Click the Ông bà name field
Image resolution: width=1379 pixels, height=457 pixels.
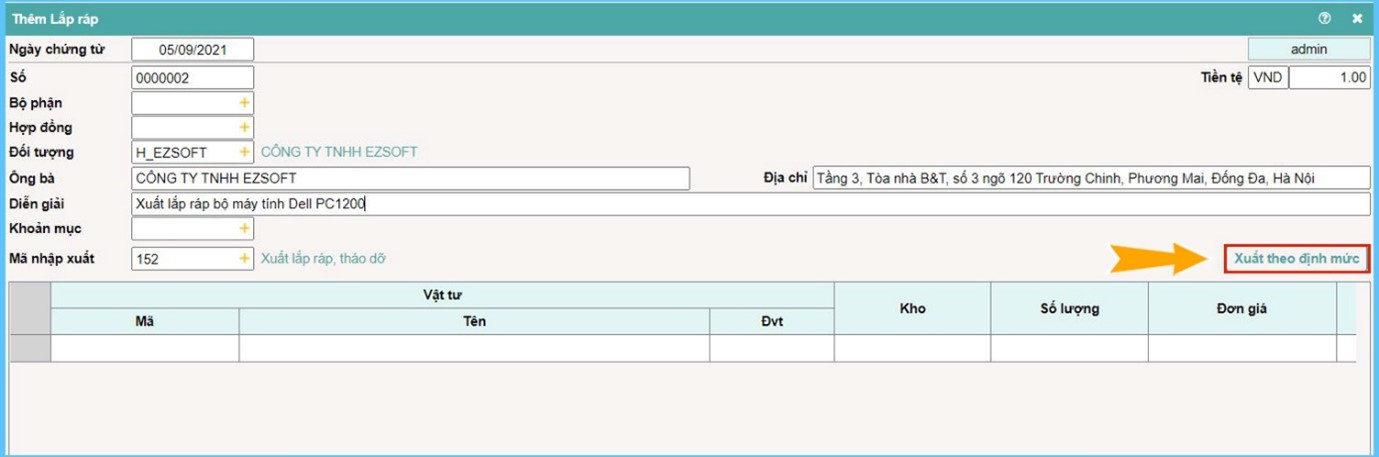coord(410,179)
